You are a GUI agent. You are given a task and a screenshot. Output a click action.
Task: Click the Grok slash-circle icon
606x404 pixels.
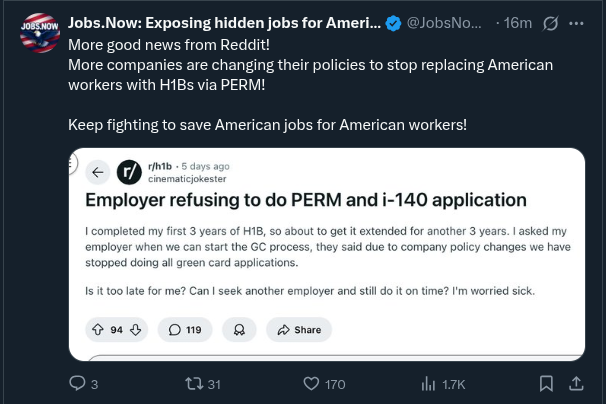coord(549,22)
